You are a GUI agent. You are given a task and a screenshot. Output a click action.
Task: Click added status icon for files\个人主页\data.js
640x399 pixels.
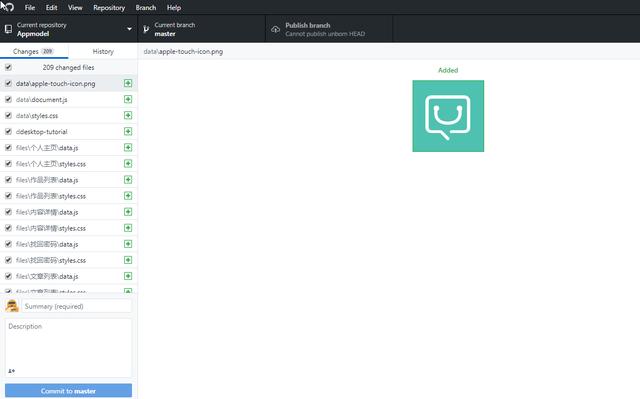pos(128,147)
